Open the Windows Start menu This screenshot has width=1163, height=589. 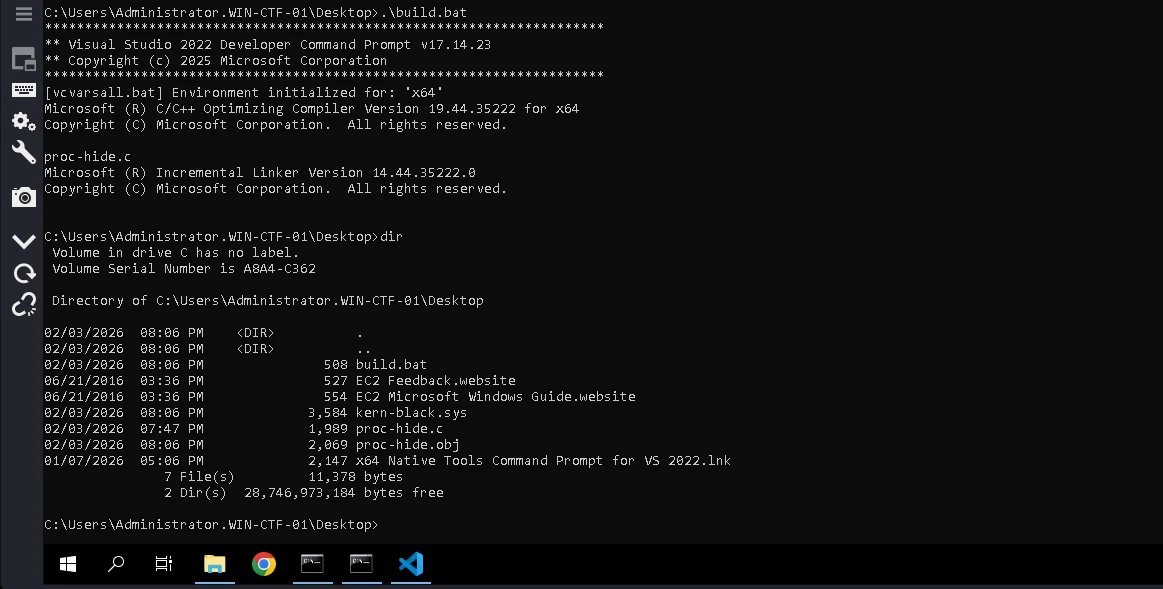click(68, 564)
